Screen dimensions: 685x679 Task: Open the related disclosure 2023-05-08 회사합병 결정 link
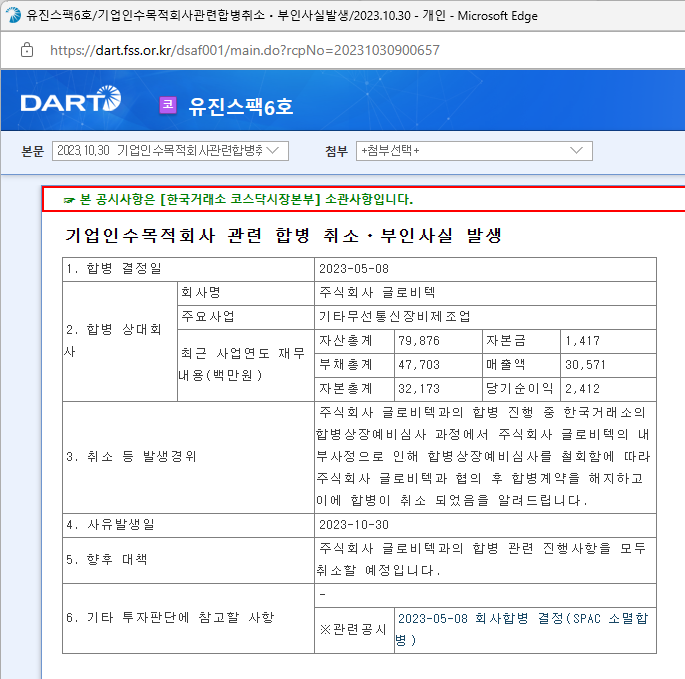(x=522, y=629)
